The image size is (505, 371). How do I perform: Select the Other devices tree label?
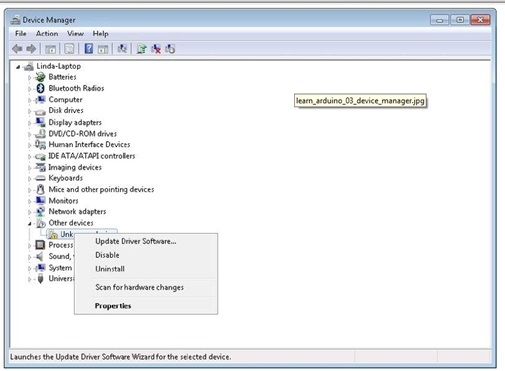[71, 223]
